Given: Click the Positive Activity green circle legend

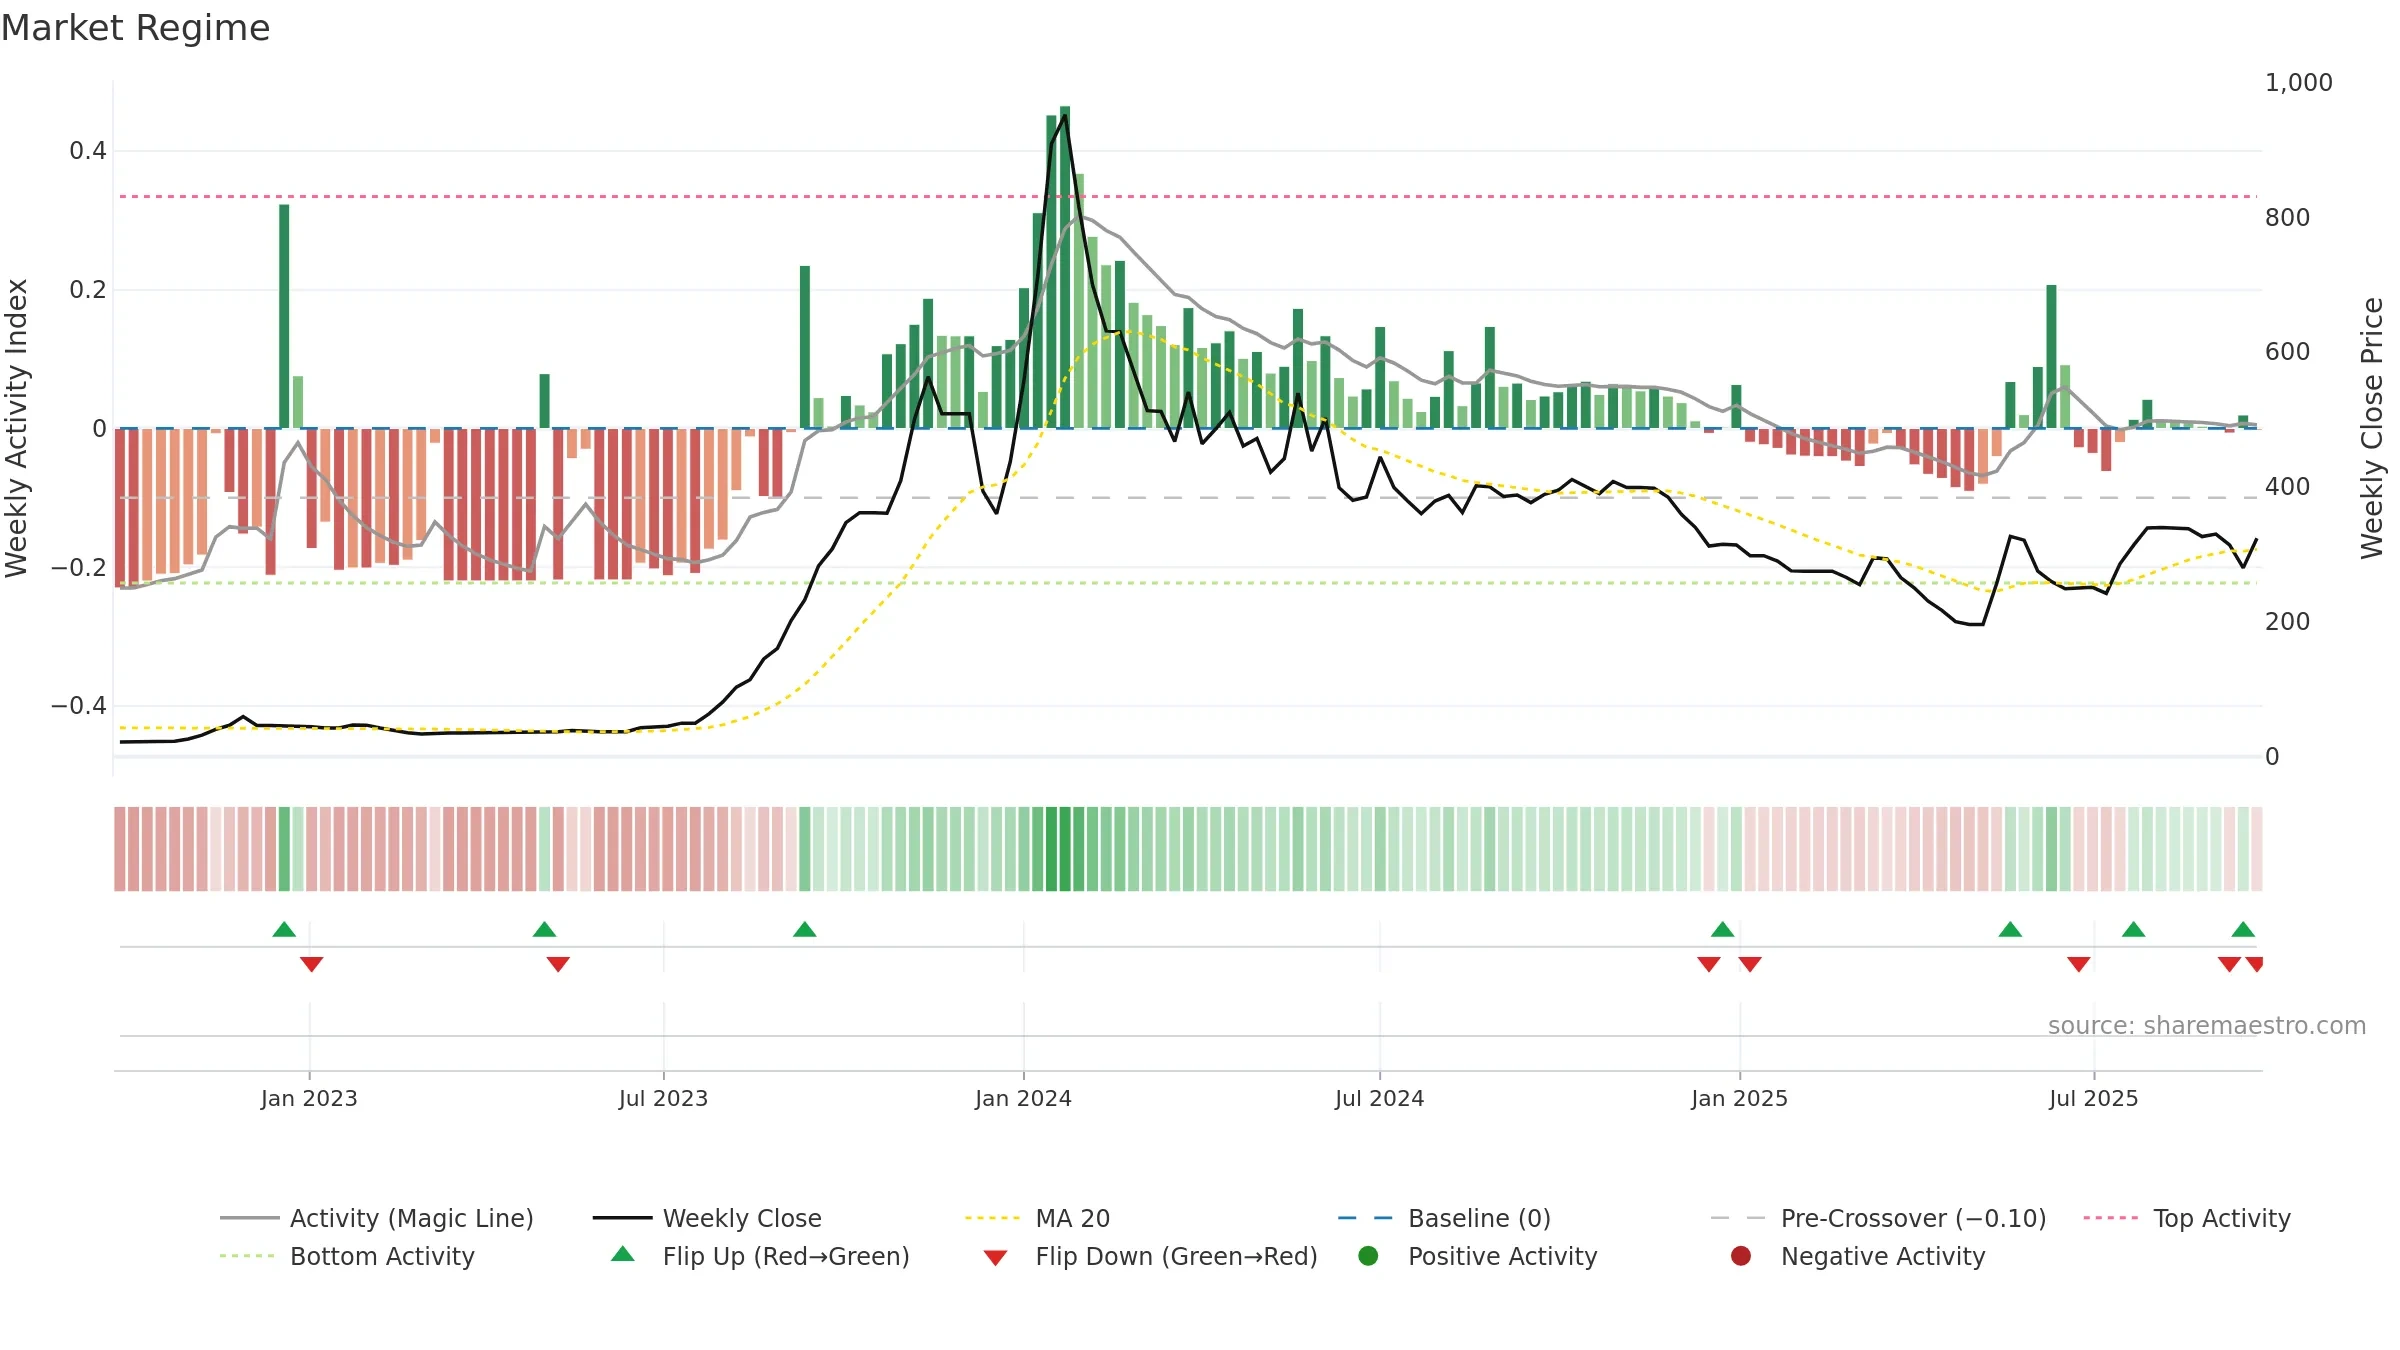Looking at the screenshot, I should (1368, 1256).
